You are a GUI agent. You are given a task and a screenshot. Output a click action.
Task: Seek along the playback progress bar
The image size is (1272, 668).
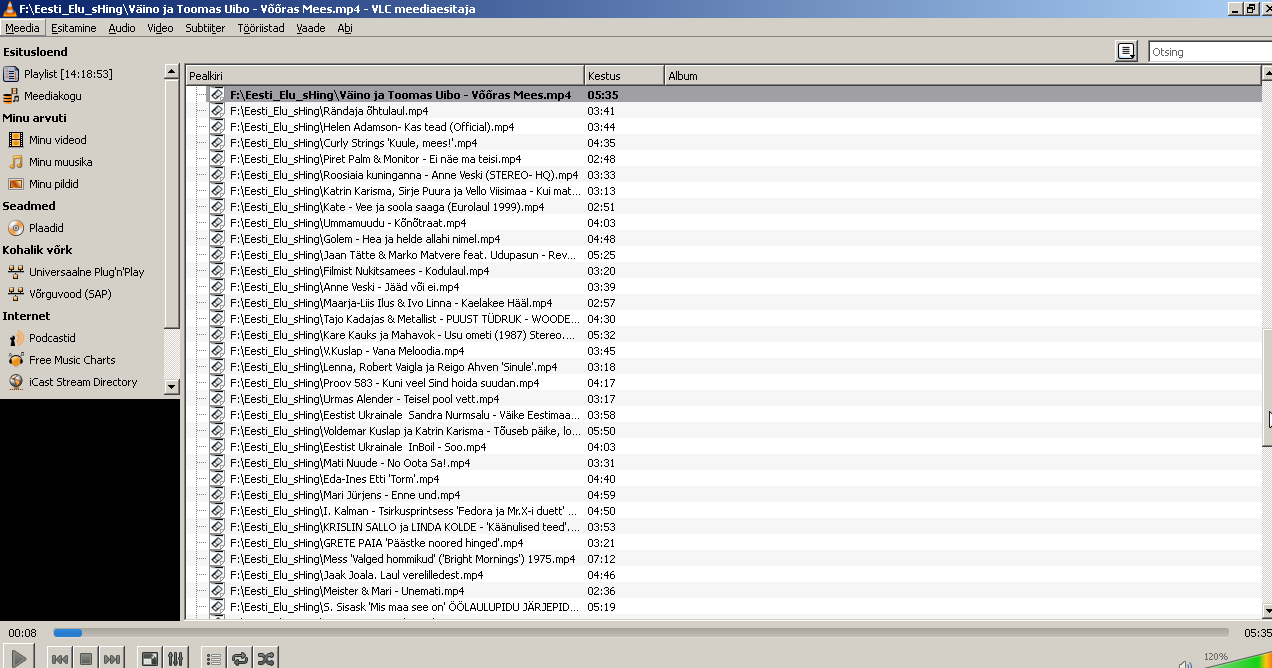pos(640,632)
